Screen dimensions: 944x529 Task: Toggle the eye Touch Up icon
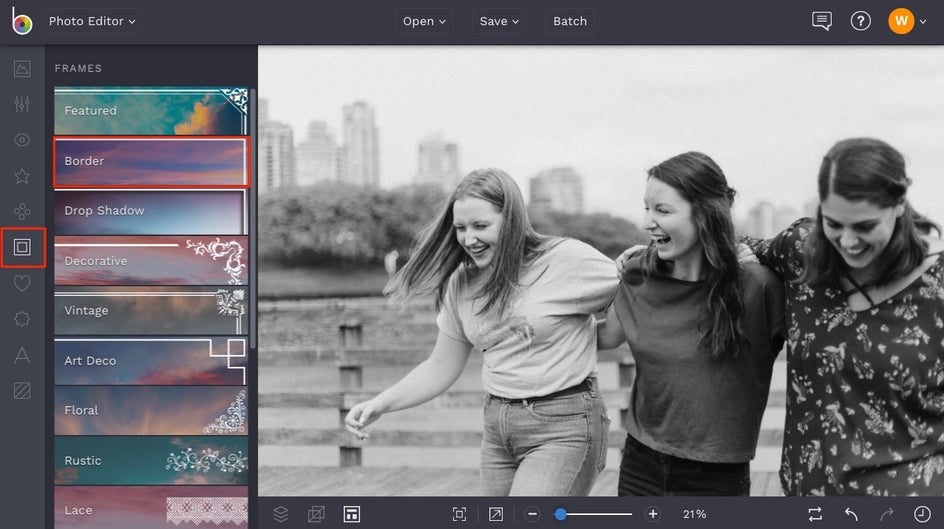pos(22,140)
